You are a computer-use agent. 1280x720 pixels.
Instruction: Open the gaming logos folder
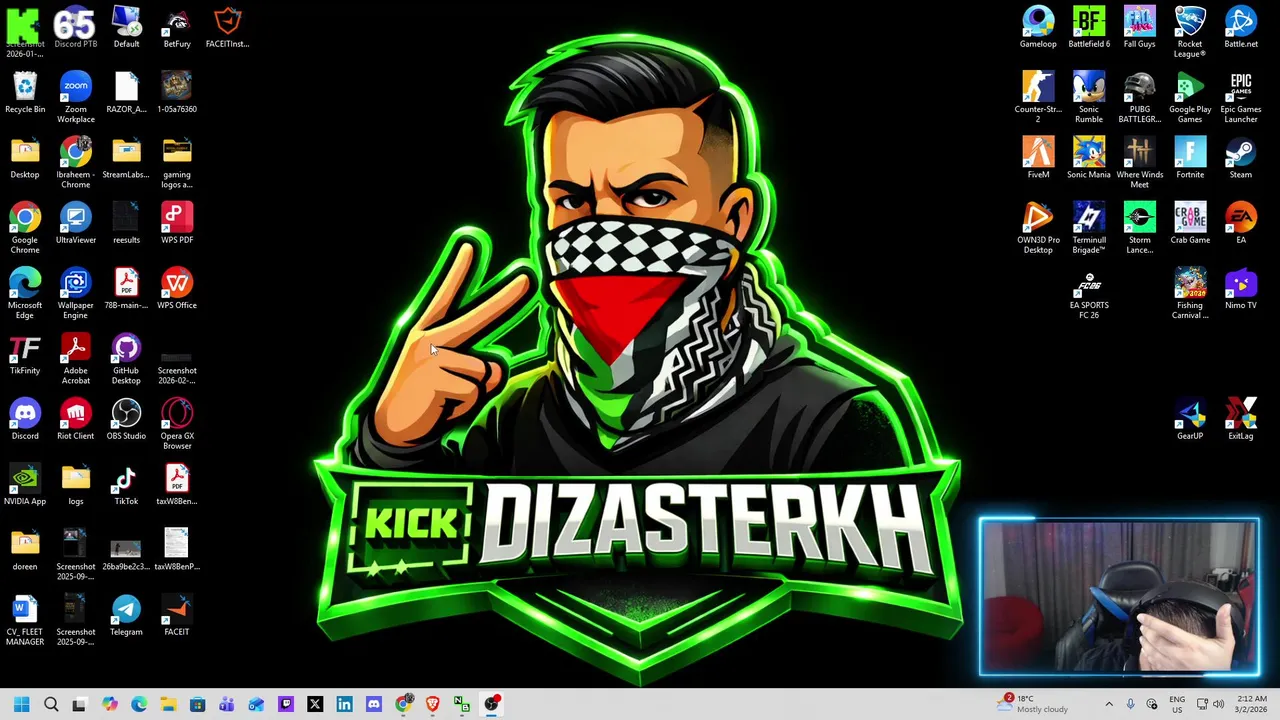click(177, 162)
